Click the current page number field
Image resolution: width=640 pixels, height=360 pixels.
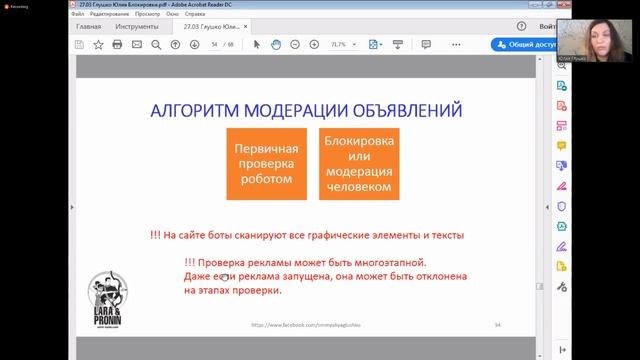214,44
